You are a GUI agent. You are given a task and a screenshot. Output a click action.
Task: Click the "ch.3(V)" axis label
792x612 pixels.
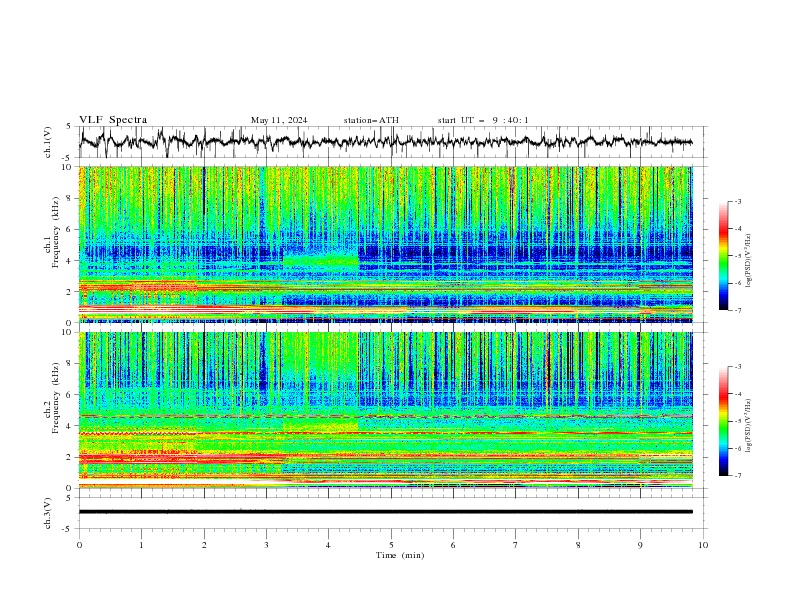click(48, 513)
